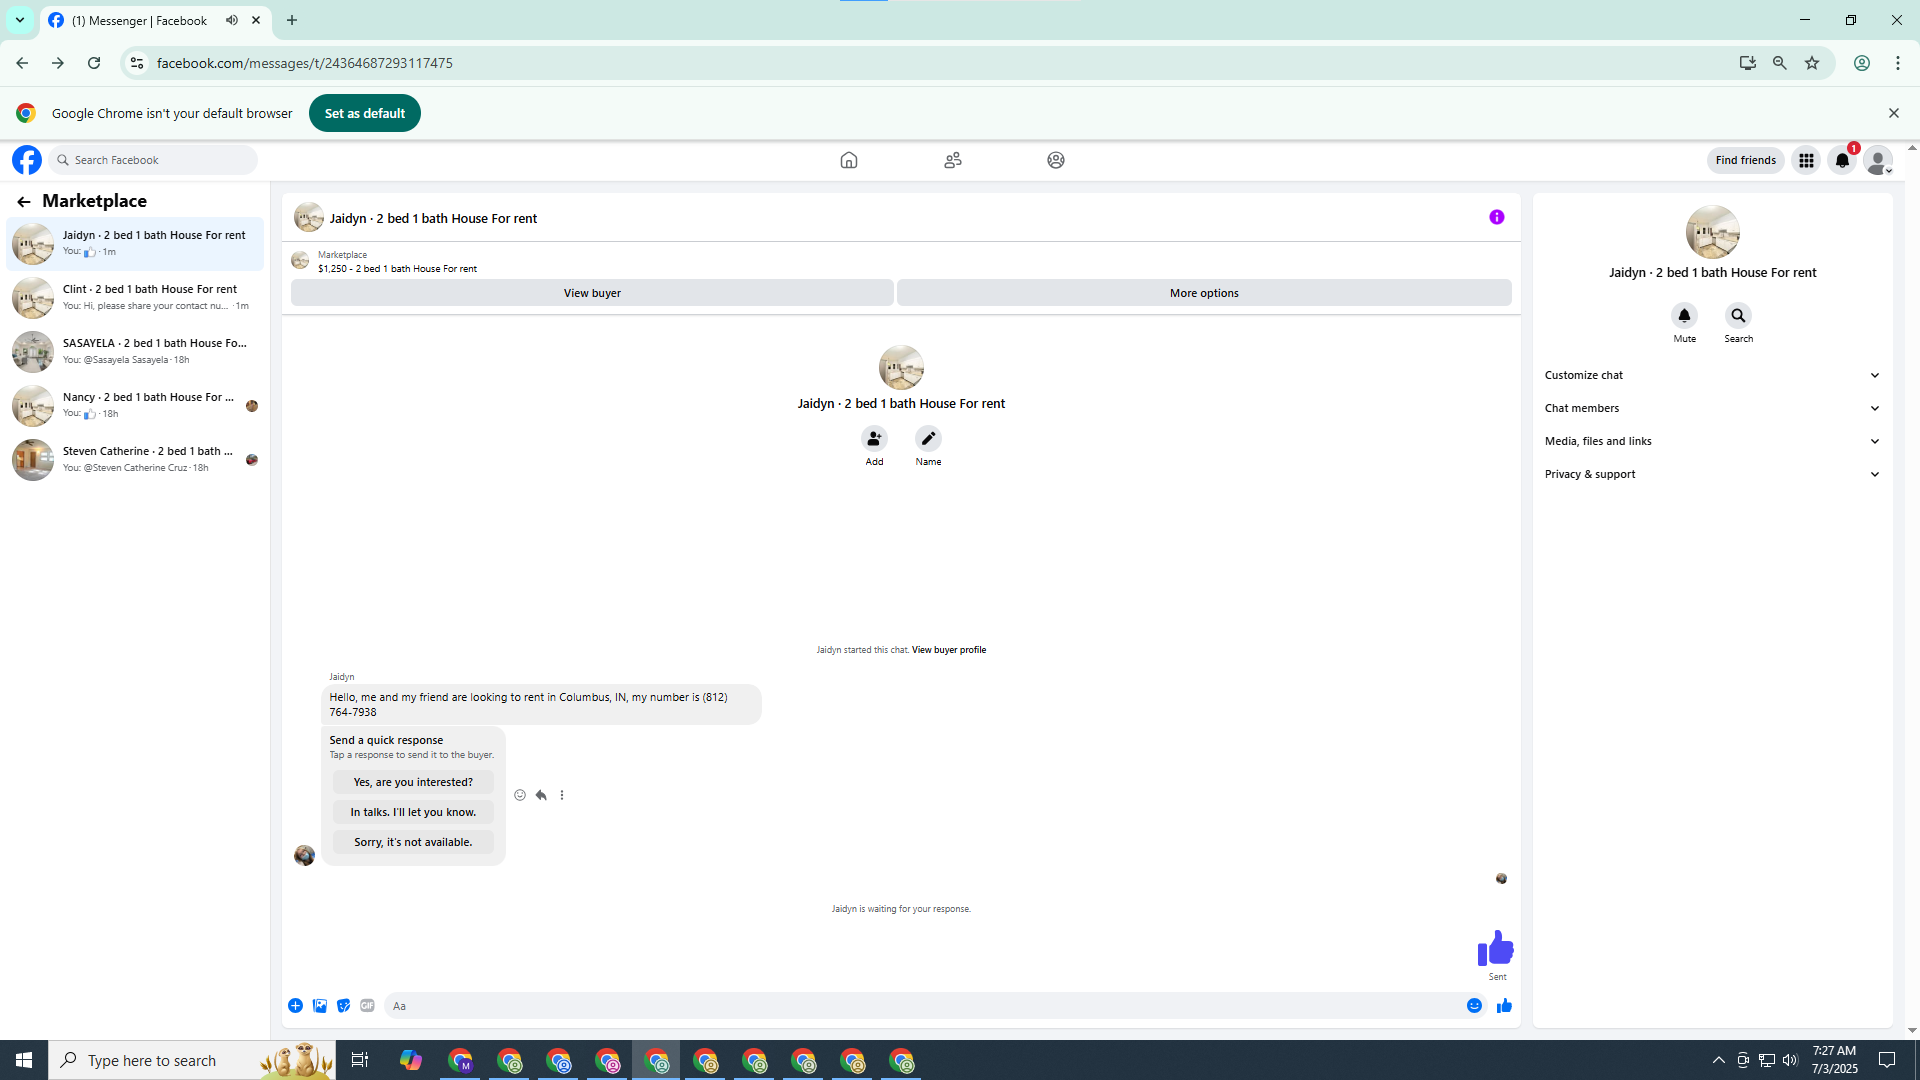Toggle the conversation information panel
The image size is (1920, 1080).
point(1496,217)
